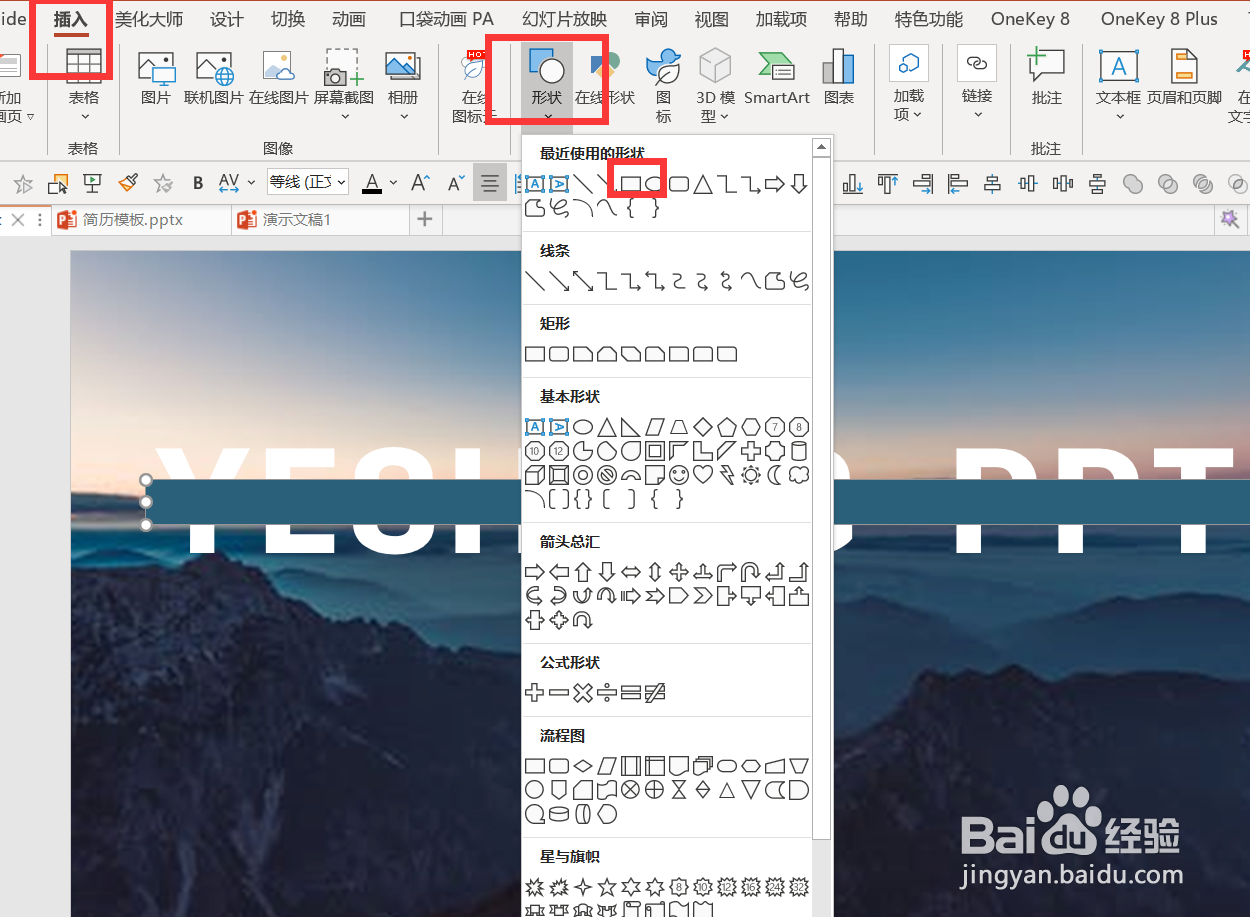Click the cylinder shape in 基本形状
This screenshot has height=917, width=1250.
[799, 451]
